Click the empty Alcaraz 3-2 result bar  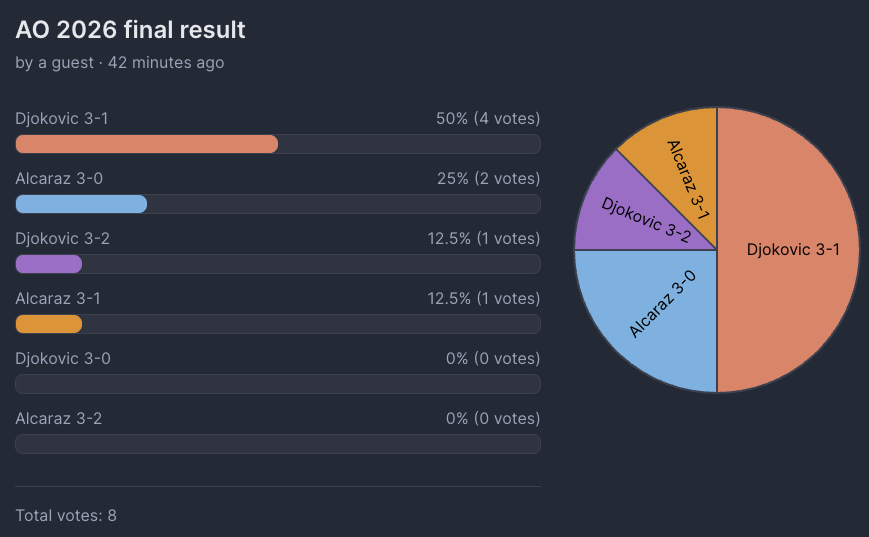click(x=278, y=444)
